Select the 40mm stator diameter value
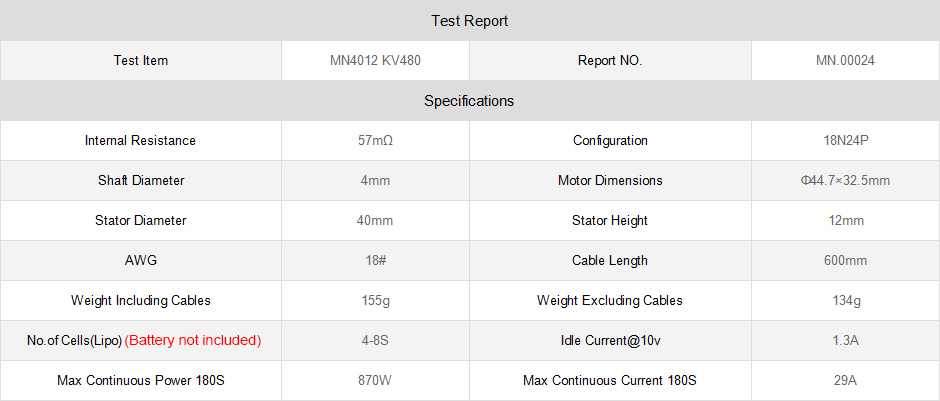 [x=375, y=221]
